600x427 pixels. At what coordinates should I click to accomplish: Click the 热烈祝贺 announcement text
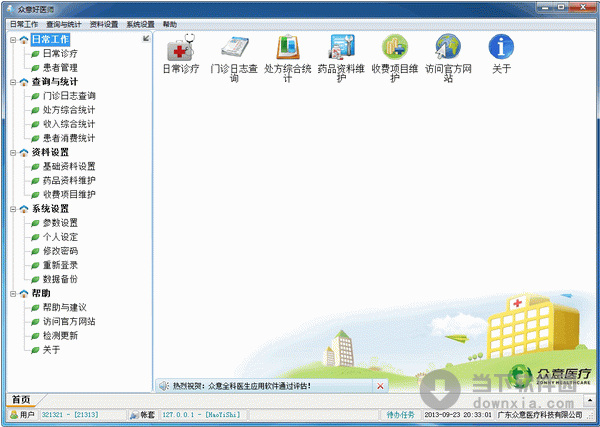tap(241, 386)
